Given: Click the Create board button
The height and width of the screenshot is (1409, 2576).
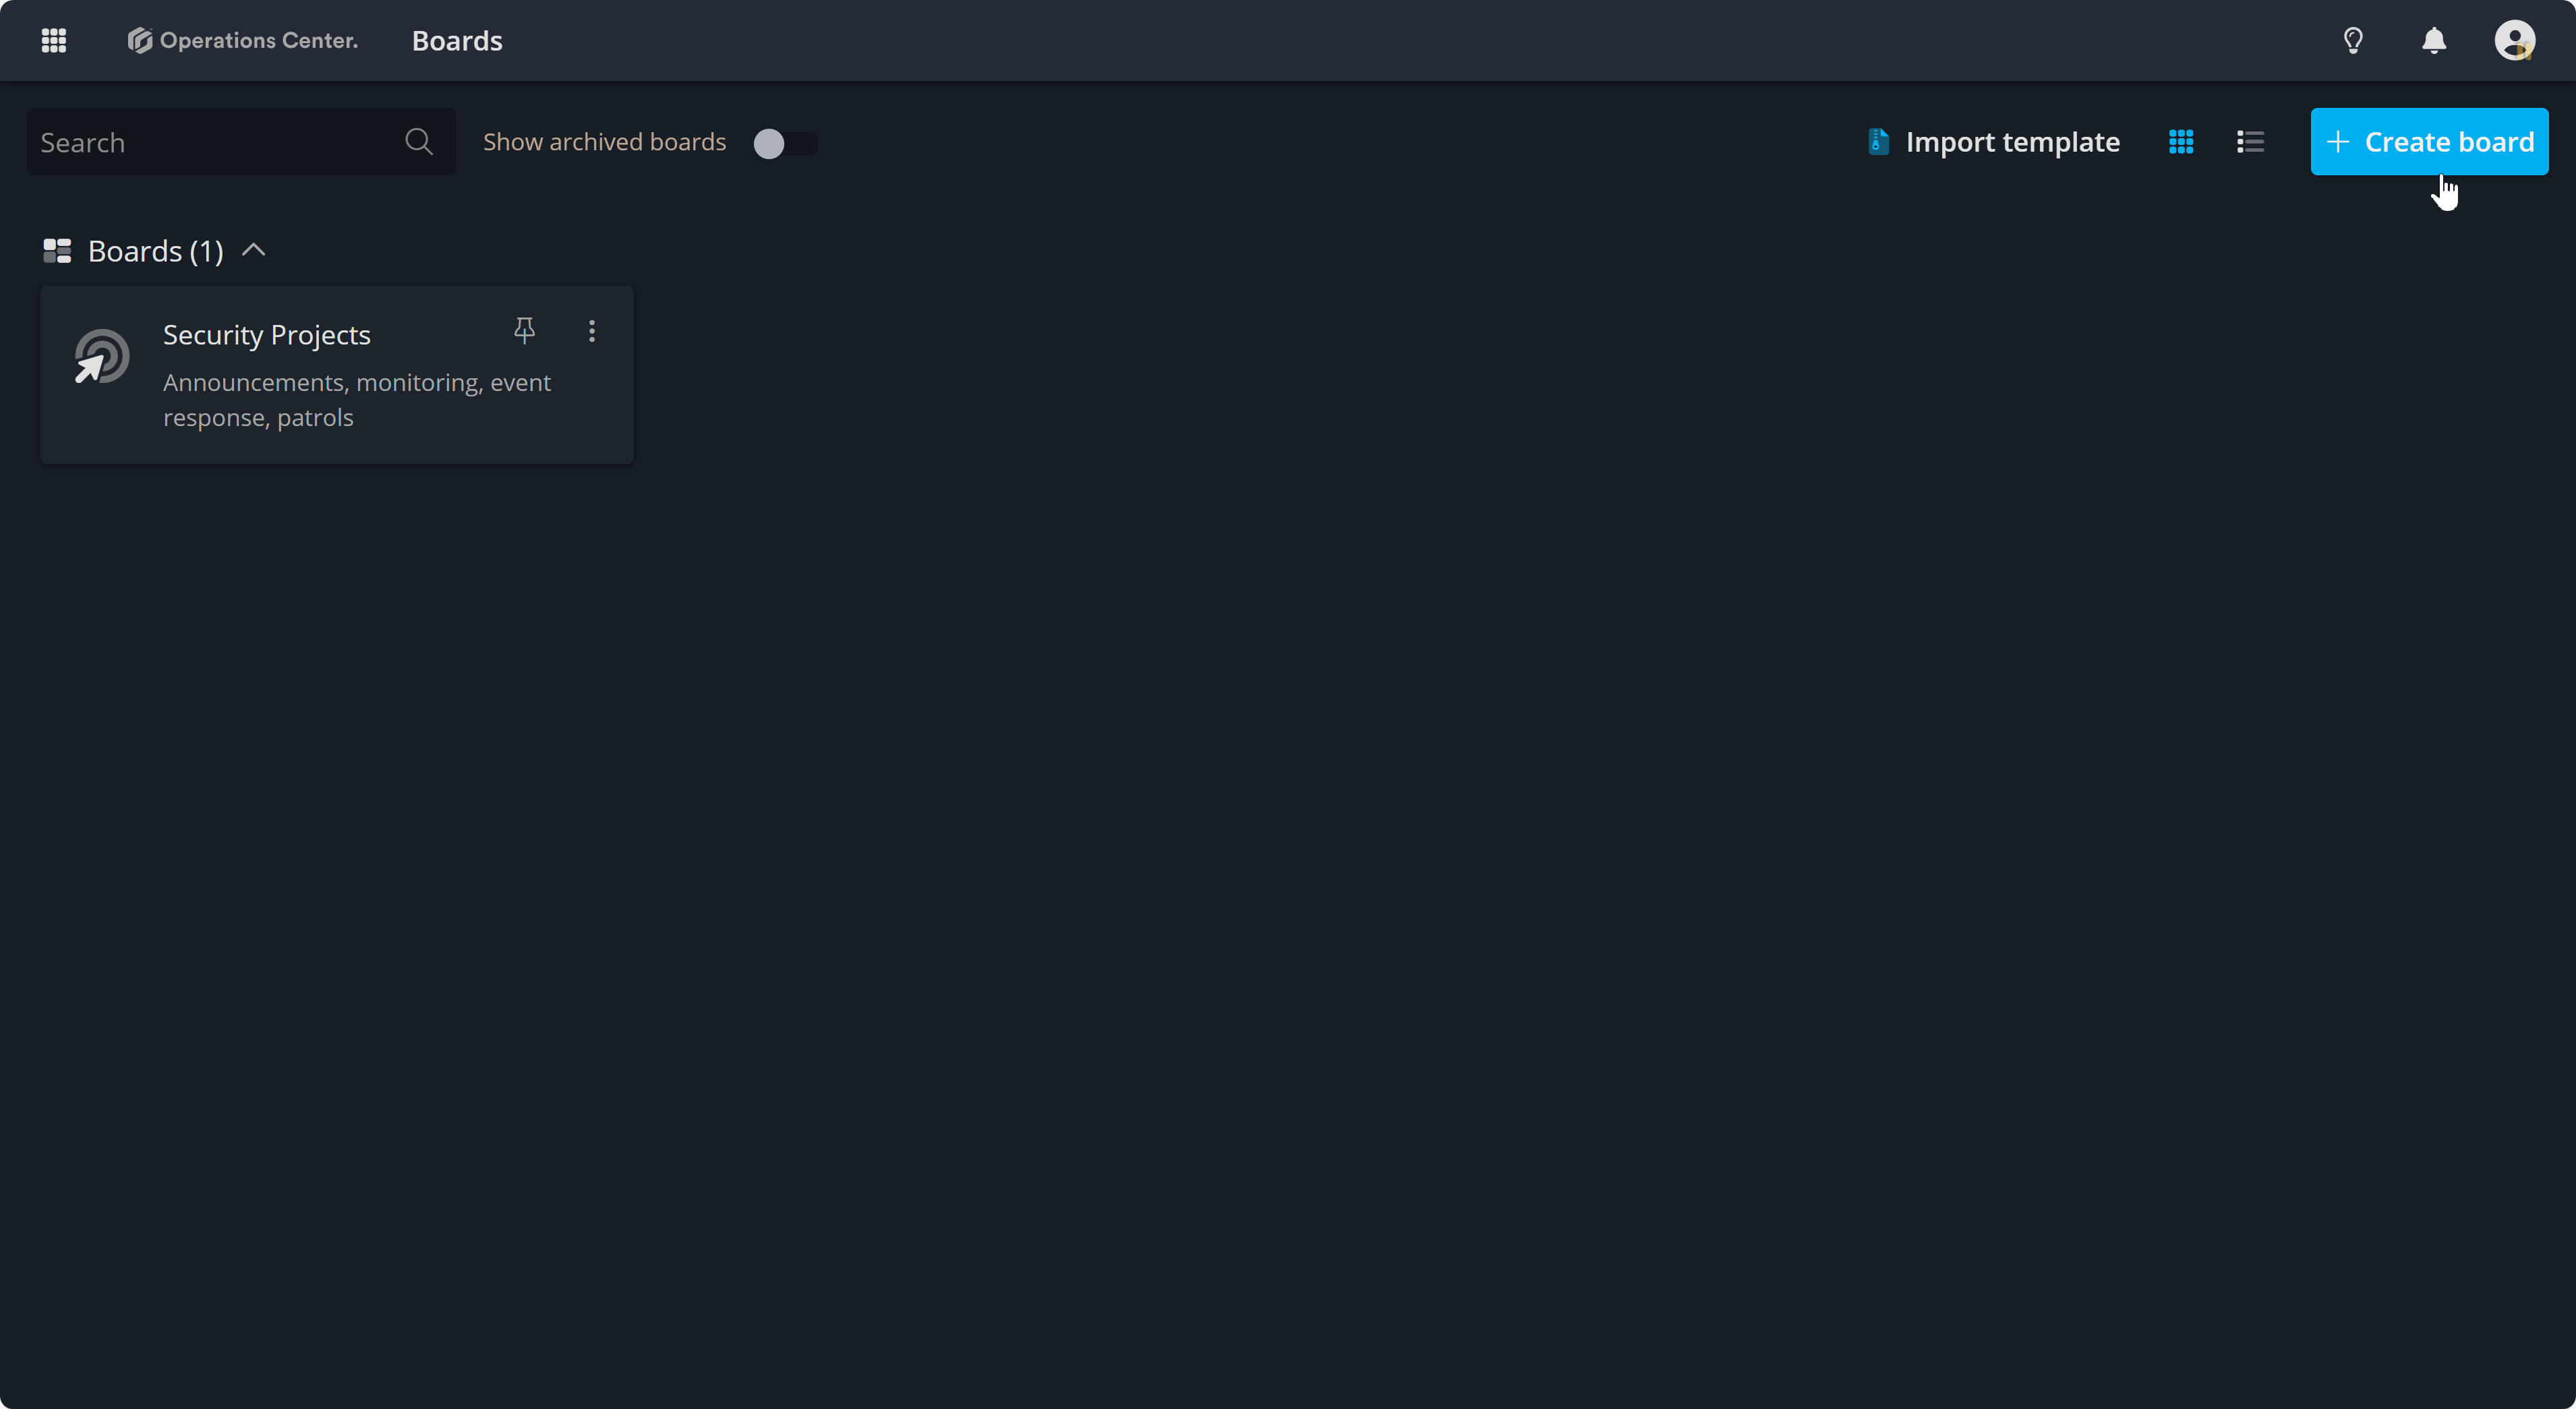Looking at the screenshot, I should [x=2429, y=142].
